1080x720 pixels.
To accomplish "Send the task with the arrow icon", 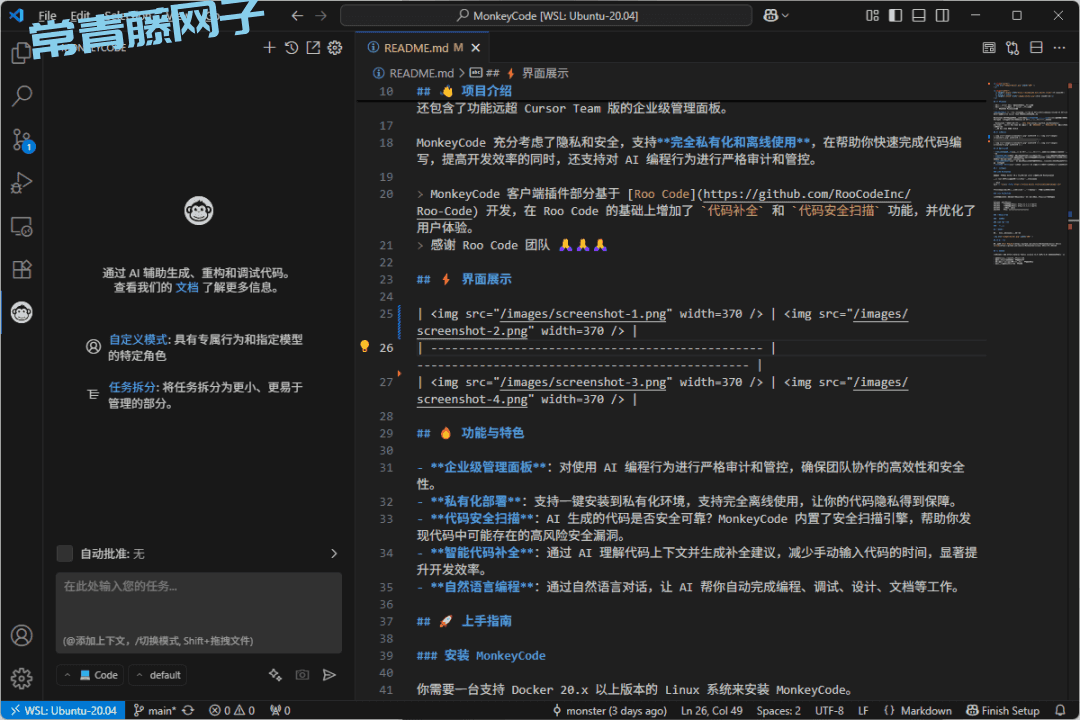I will click(x=329, y=675).
